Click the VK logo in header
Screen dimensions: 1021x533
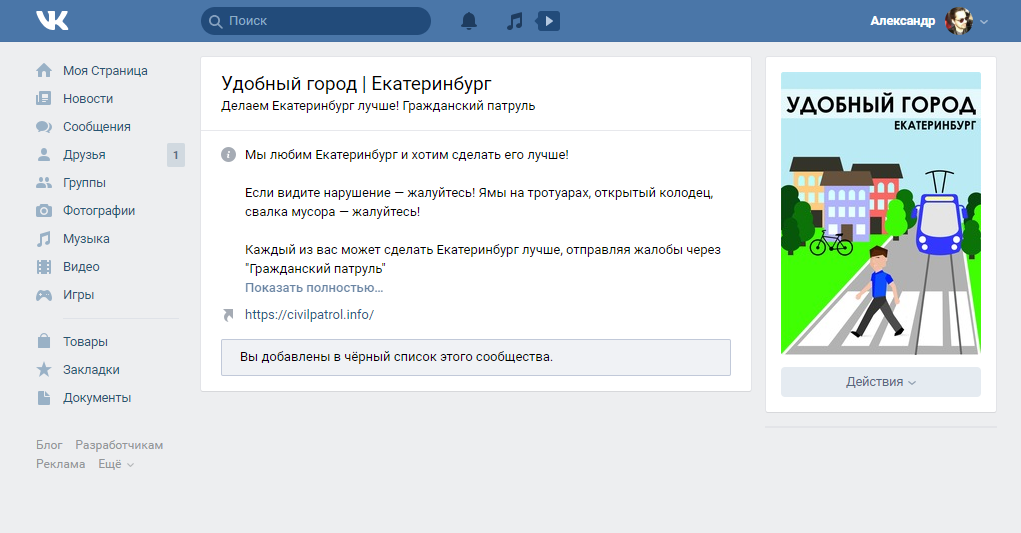tap(52, 21)
